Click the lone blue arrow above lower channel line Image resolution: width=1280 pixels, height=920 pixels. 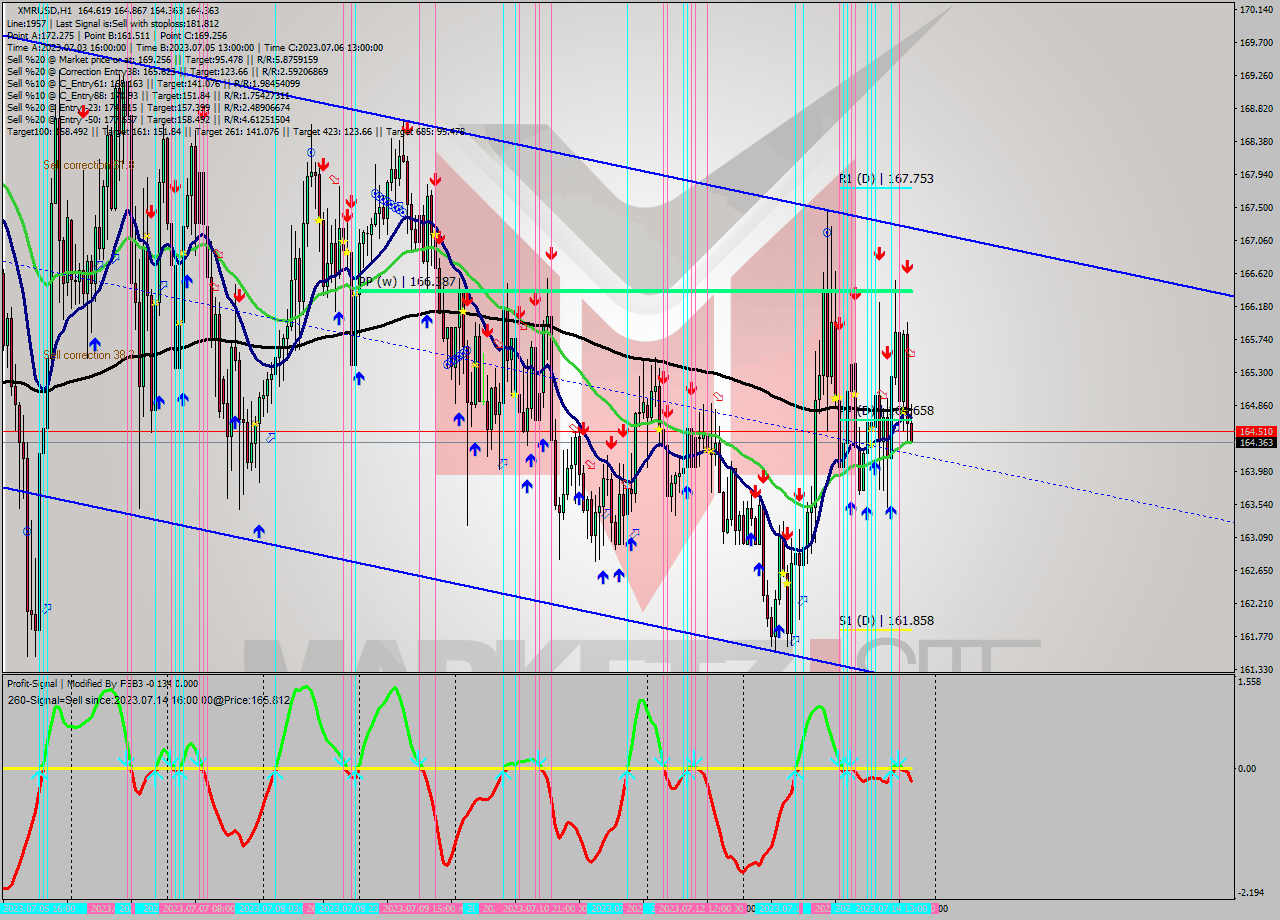(x=259, y=531)
